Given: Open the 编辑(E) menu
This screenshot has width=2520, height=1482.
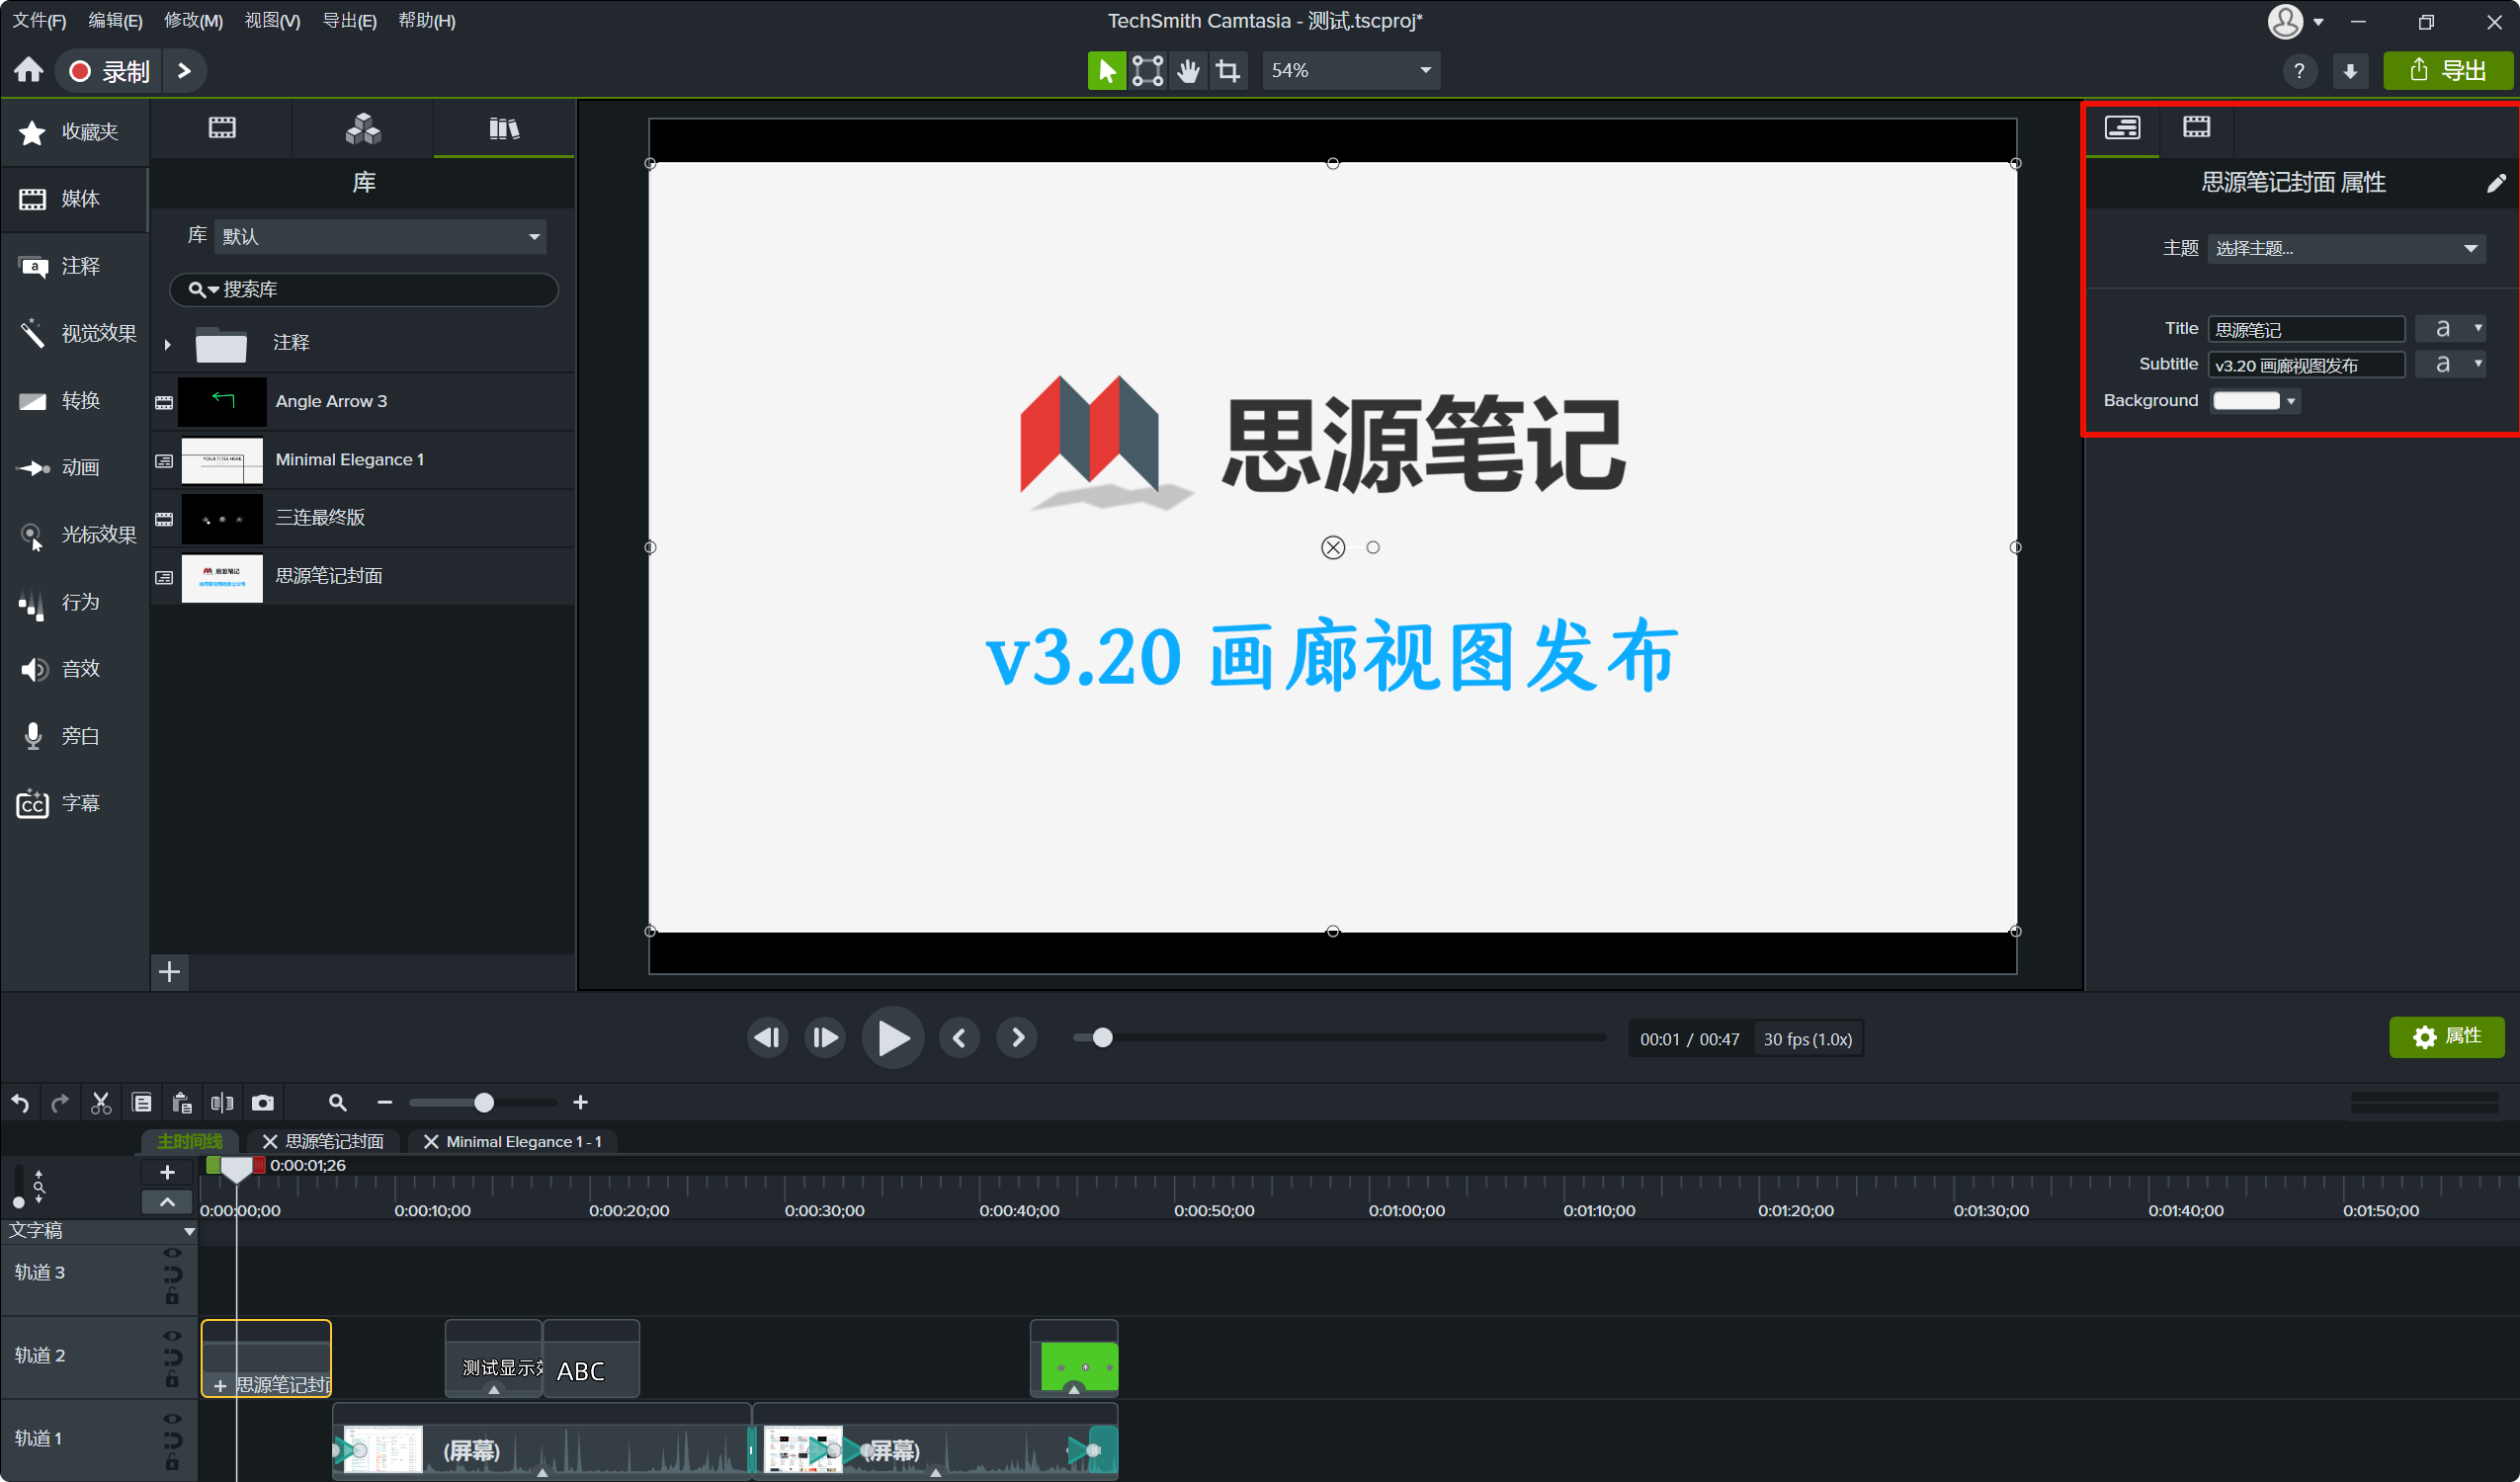Looking at the screenshot, I should [115, 20].
